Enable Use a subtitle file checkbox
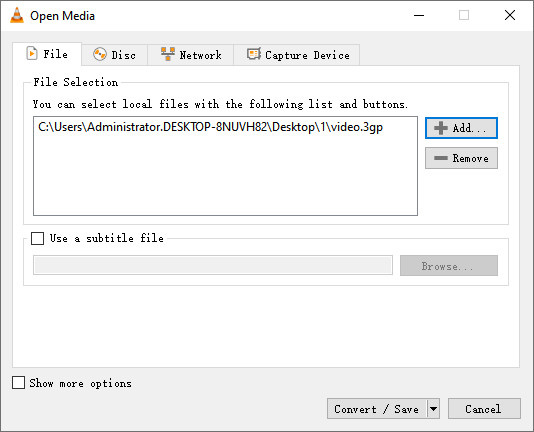The height and width of the screenshot is (432, 534). tap(37, 238)
